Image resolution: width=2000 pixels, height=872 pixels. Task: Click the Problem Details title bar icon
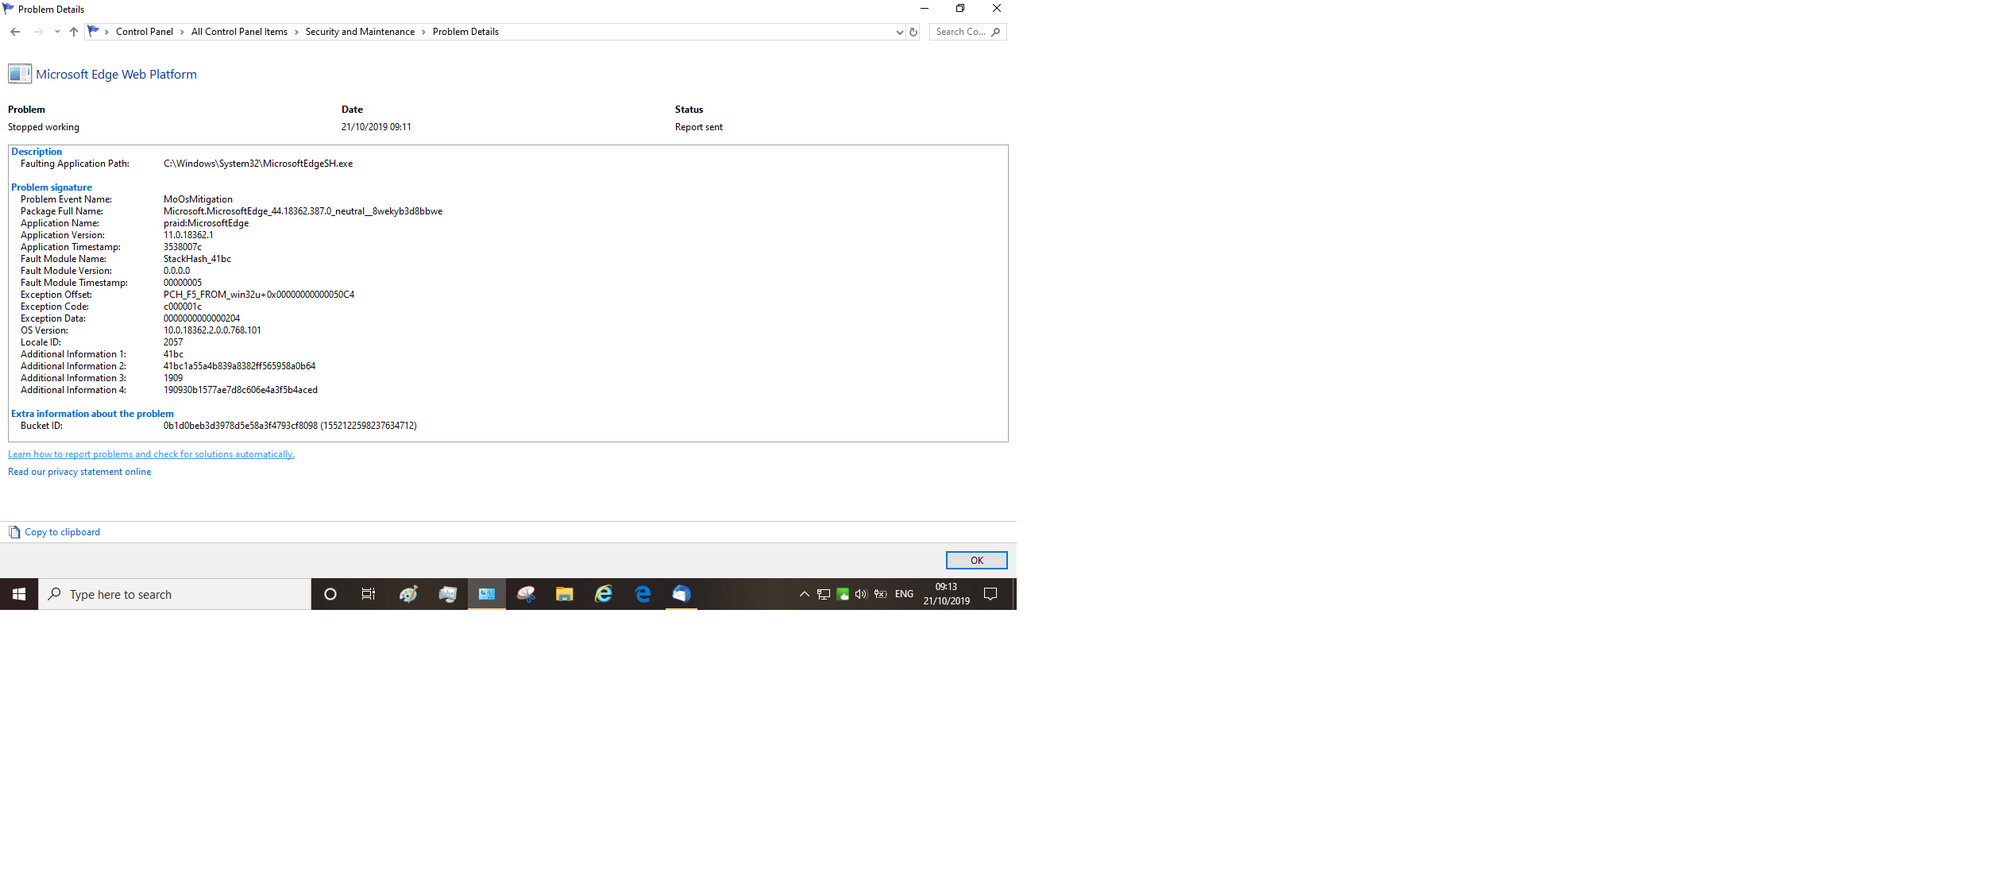tap(9, 8)
